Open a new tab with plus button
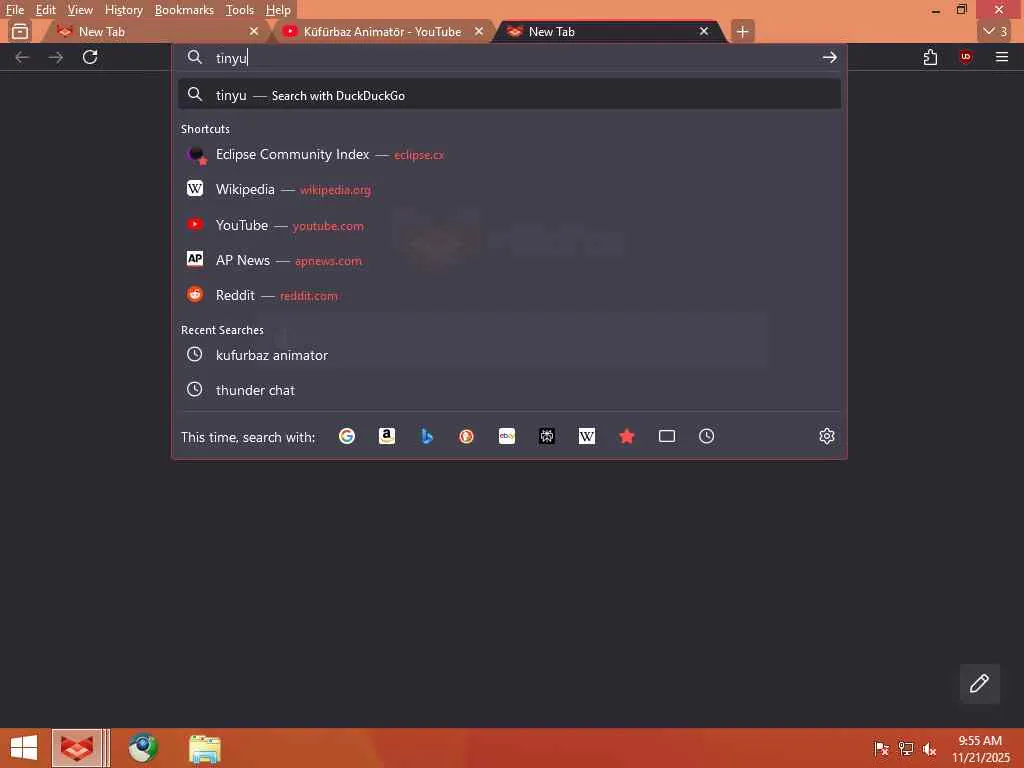This screenshot has height=768, width=1024. [743, 31]
